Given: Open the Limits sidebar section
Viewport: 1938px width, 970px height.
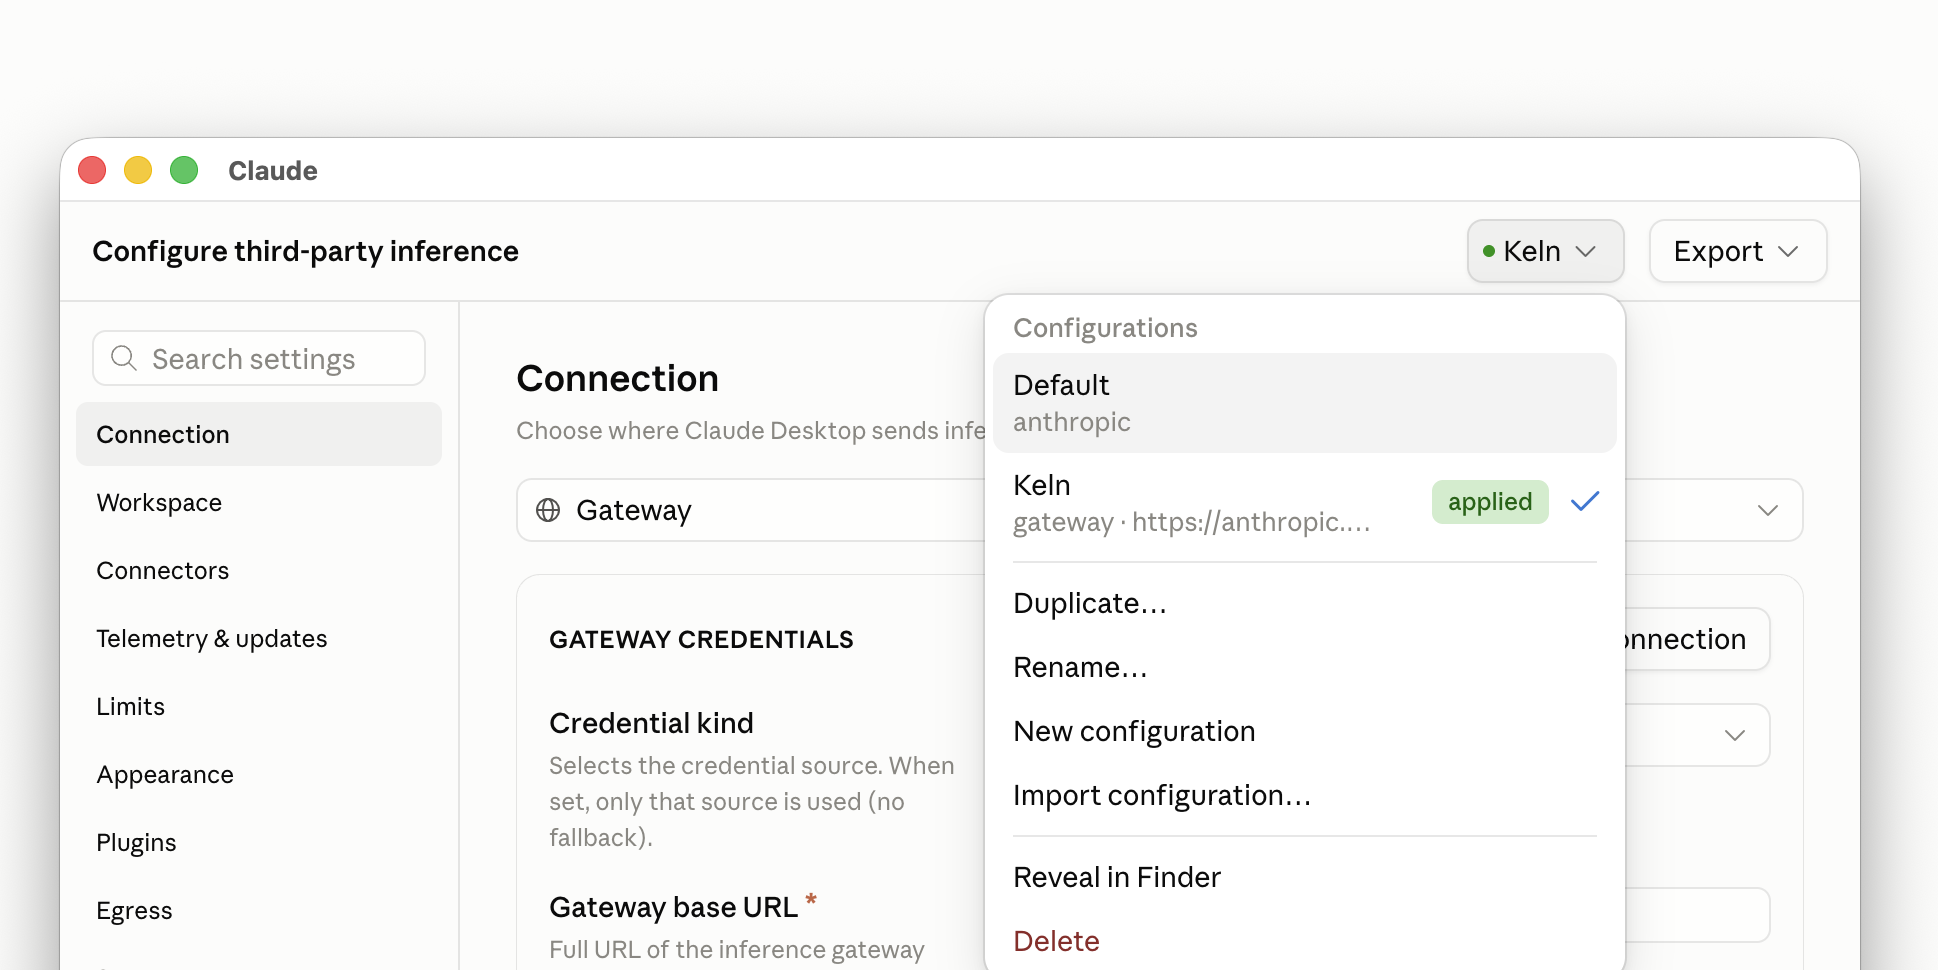Looking at the screenshot, I should [259, 706].
